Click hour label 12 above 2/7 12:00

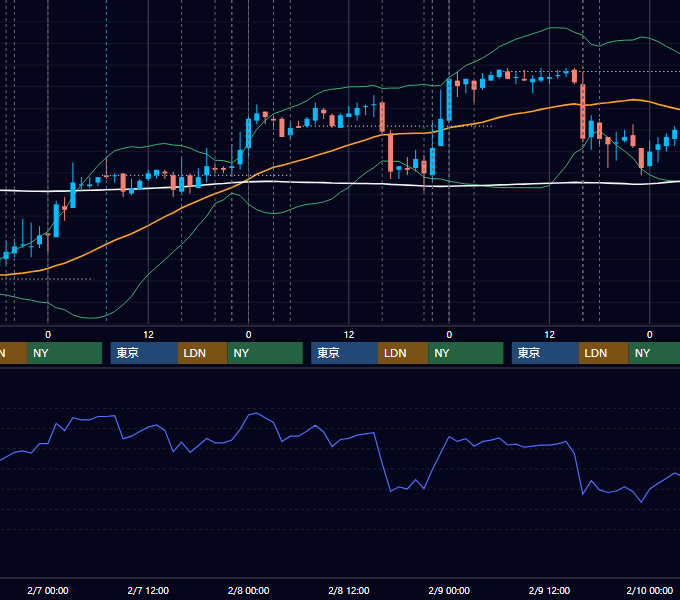[x=148, y=335]
